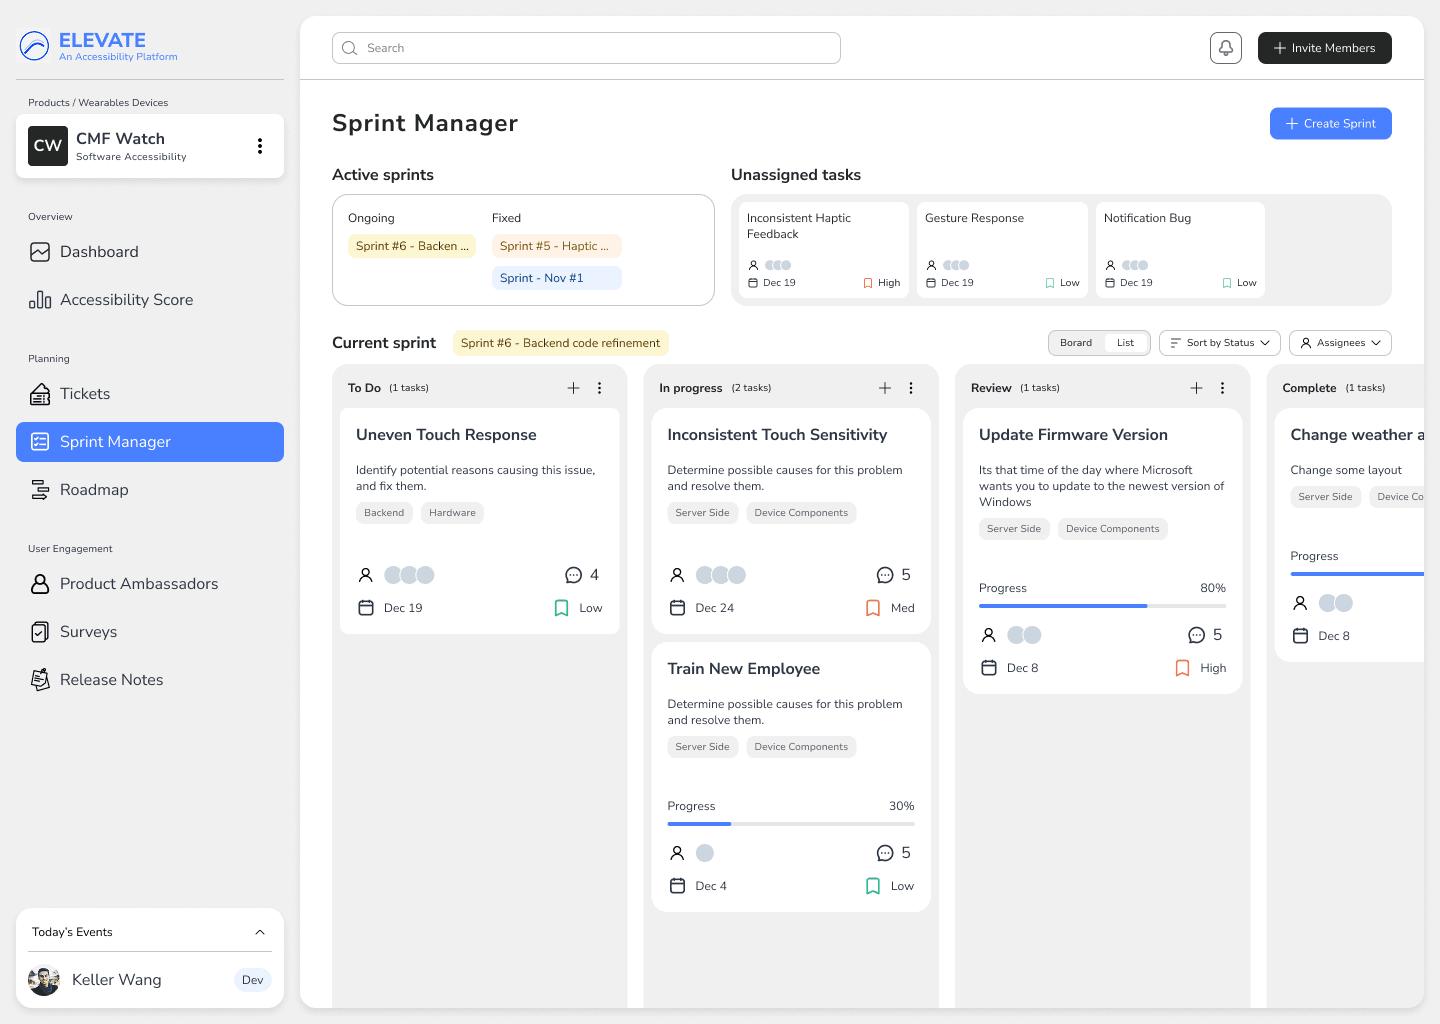Collapse the Today's Events panel
This screenshot has height=1024, width=1440.
click(x=260, y=931)
